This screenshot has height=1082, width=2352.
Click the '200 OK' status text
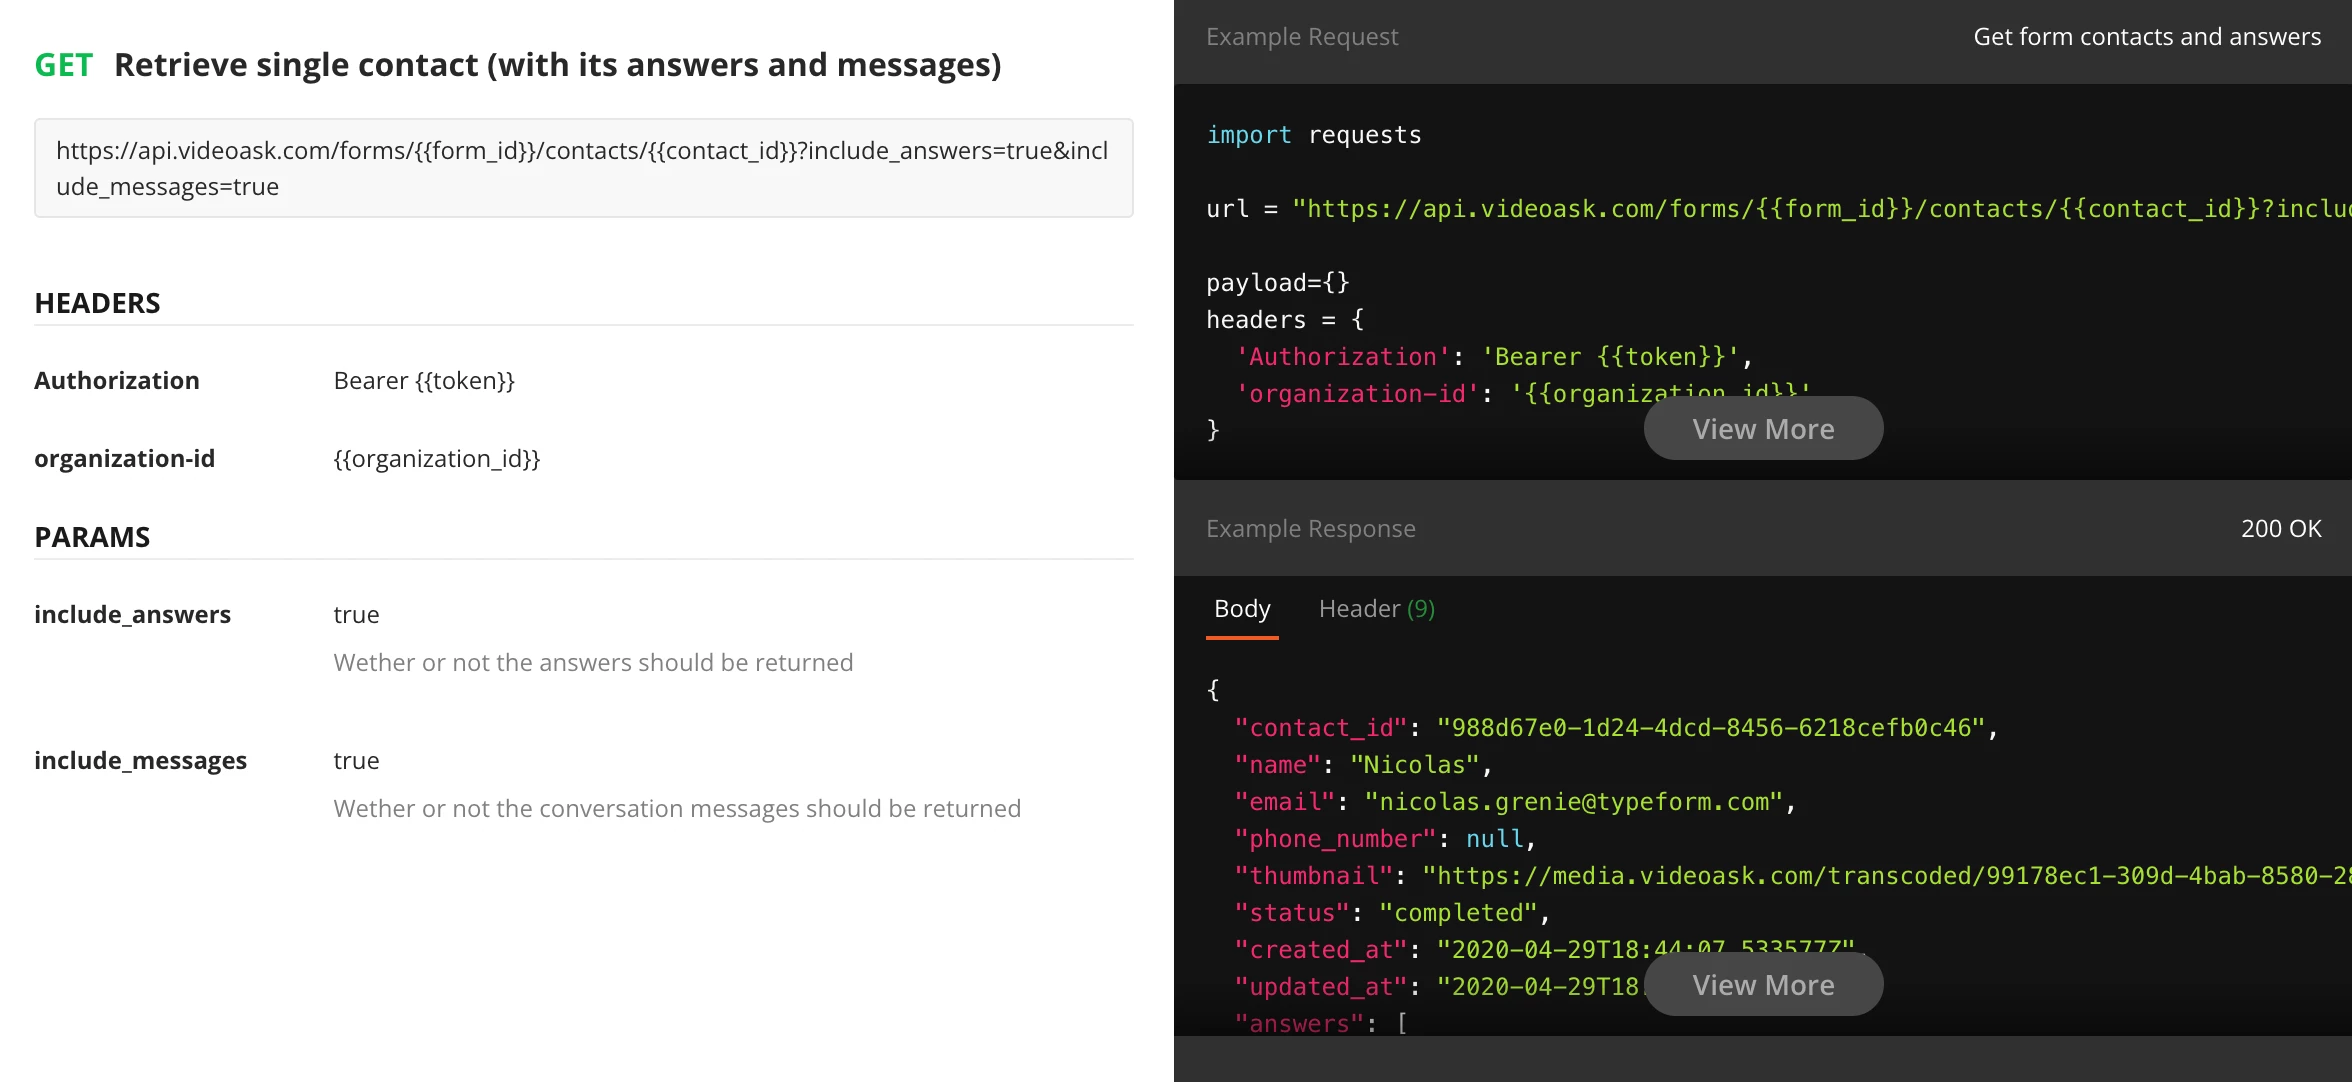2281,529
